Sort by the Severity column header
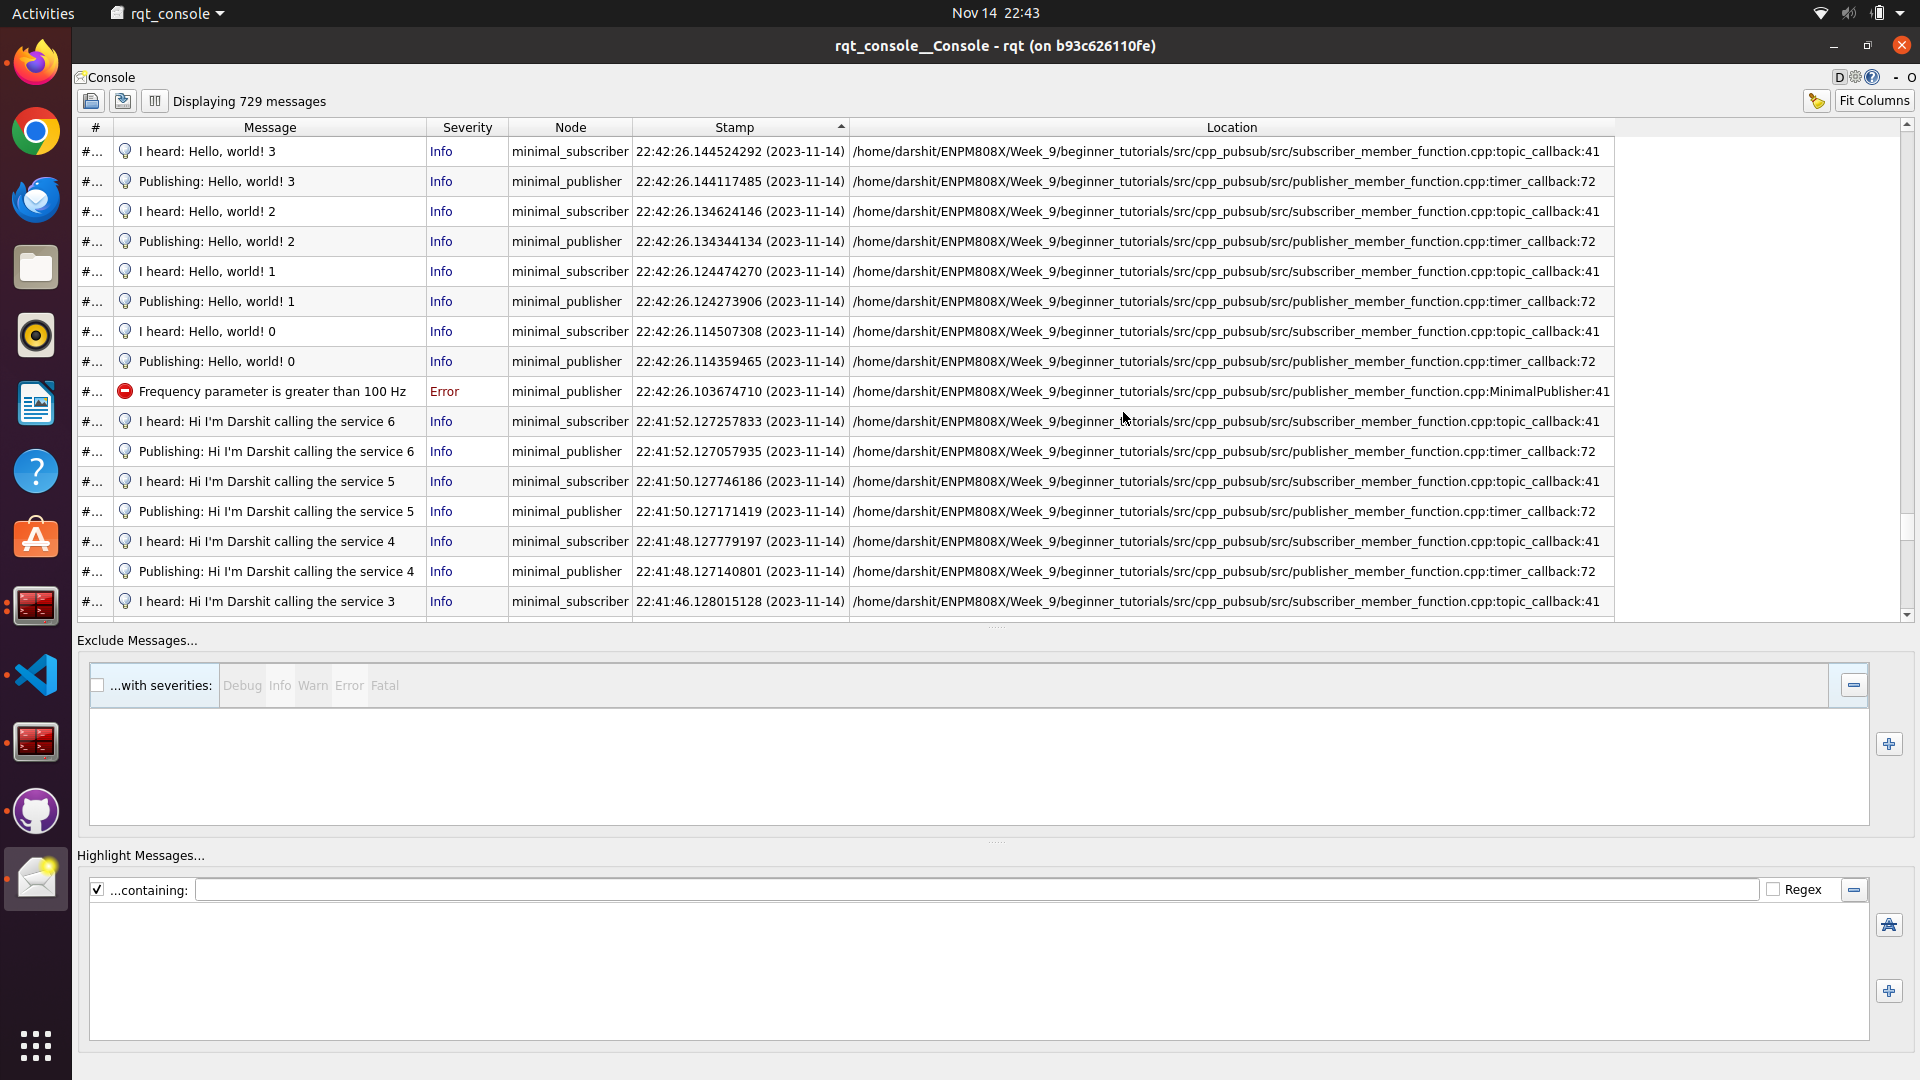 pos(467,127)
